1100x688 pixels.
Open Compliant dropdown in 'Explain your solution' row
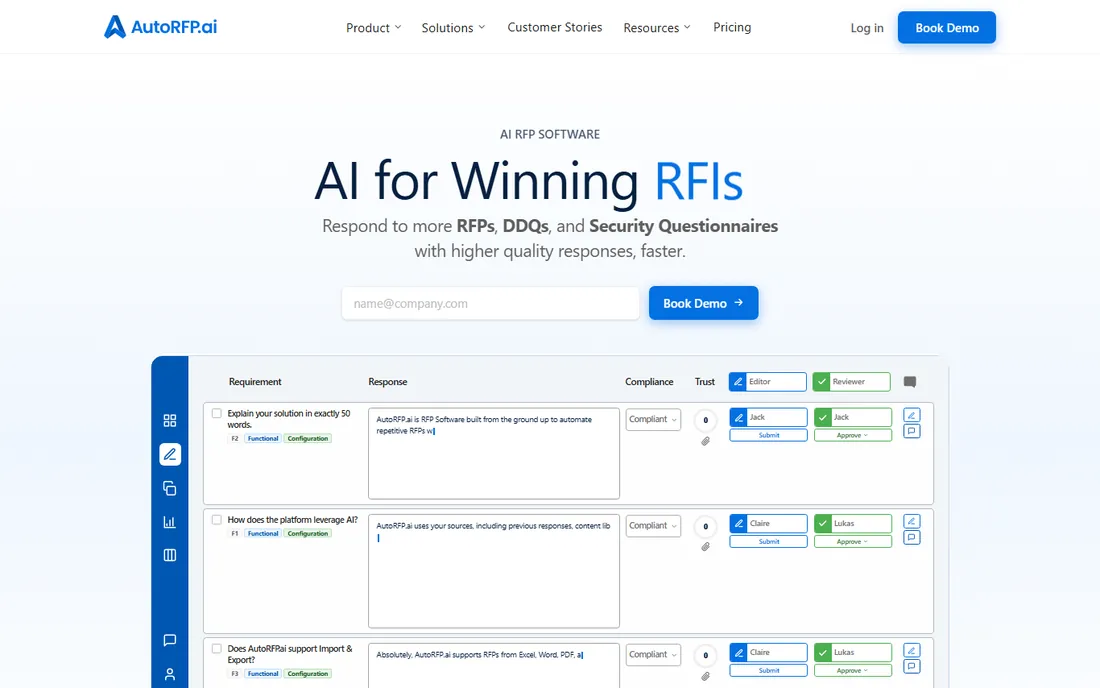(x=653, y=419)
